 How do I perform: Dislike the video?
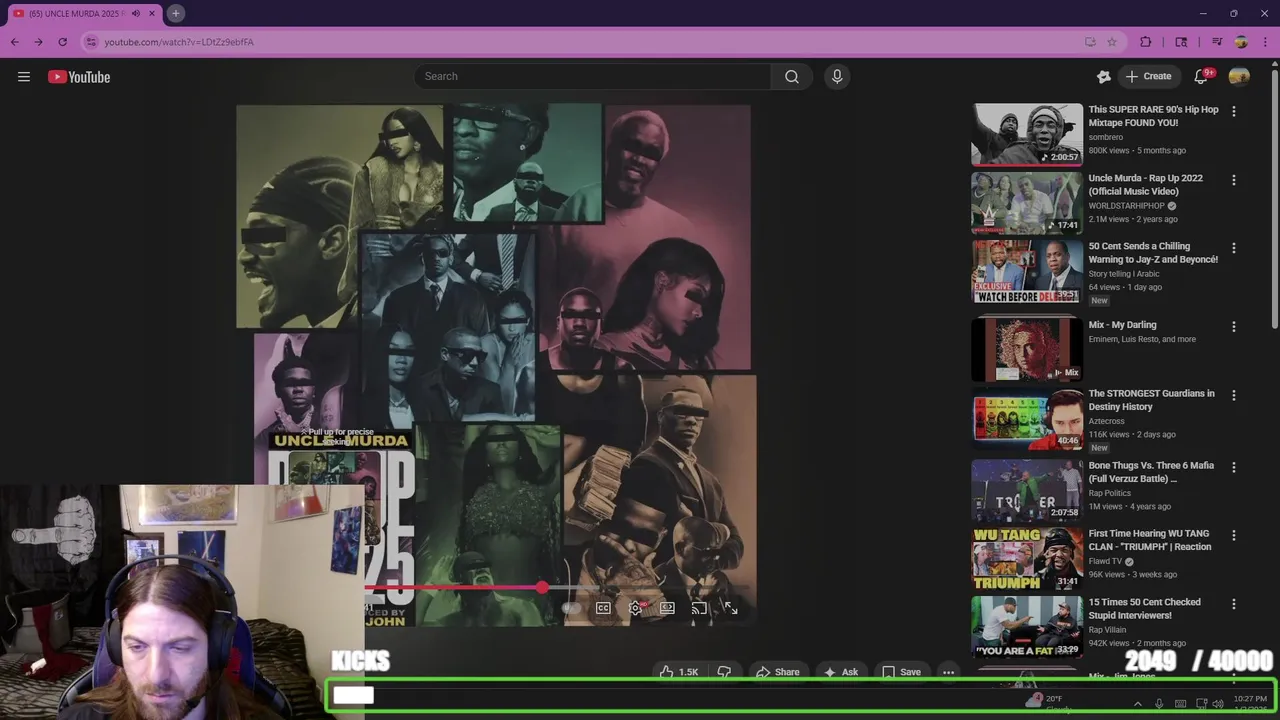tap(724, 672)
